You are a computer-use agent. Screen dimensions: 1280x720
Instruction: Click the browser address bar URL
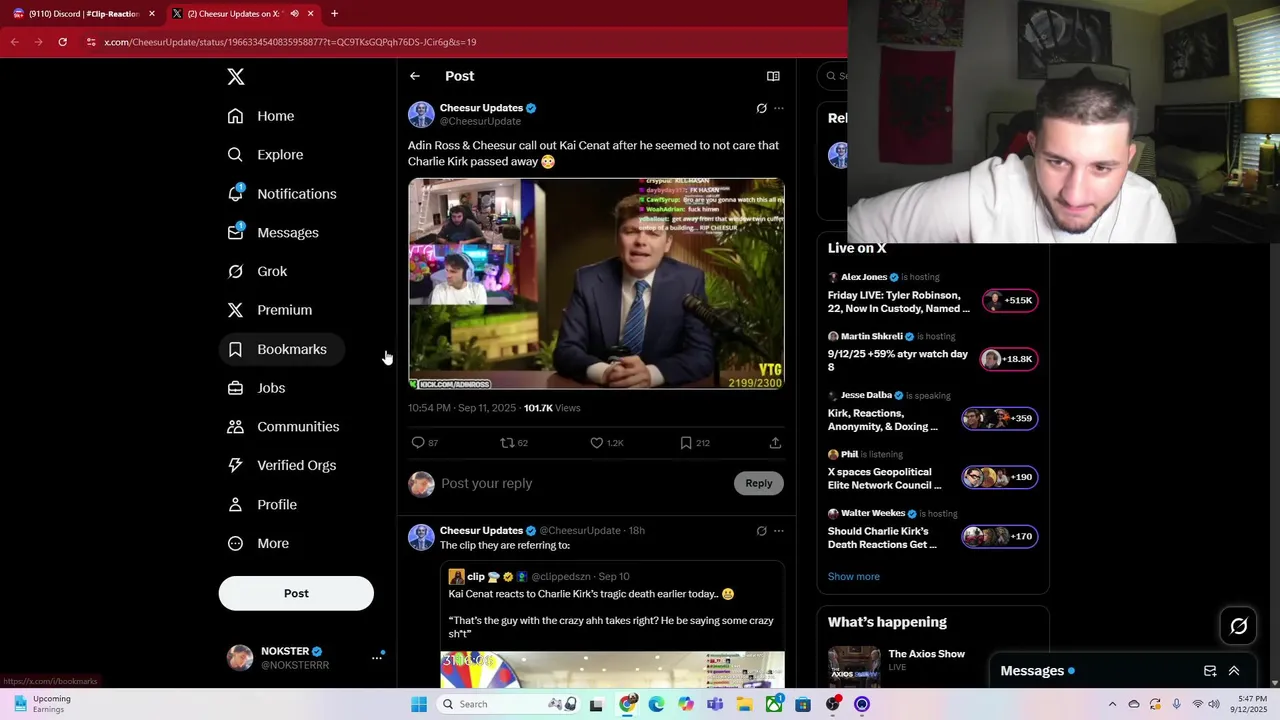290,42
